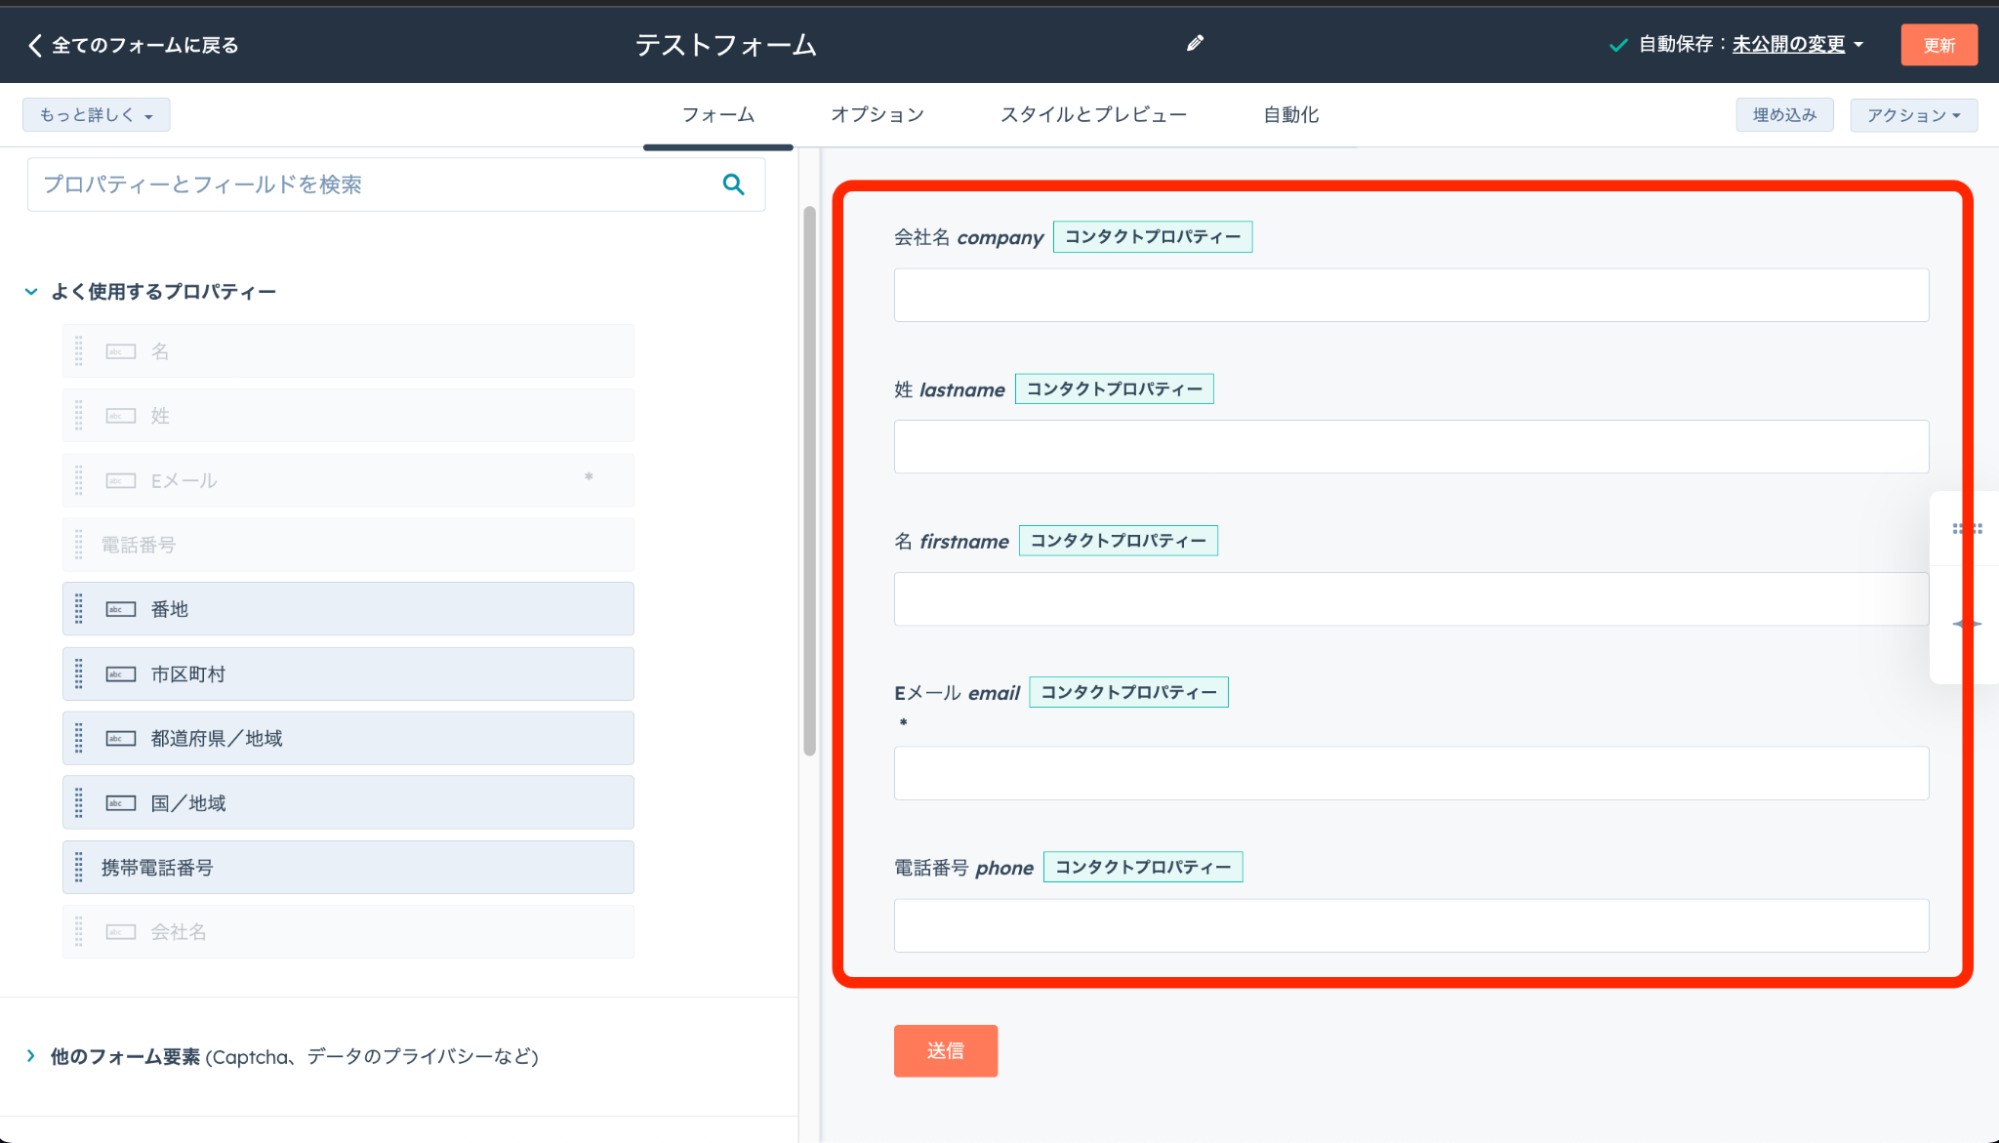This screenshot has width=1999, height=1143.
Task: Click the drag handle of 番地 field
Action: pyautogui.click(x=79, y=609)
